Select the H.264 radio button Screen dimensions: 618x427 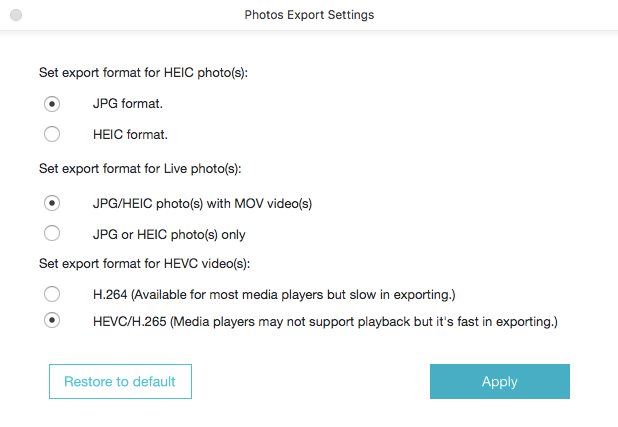point(52,294)
